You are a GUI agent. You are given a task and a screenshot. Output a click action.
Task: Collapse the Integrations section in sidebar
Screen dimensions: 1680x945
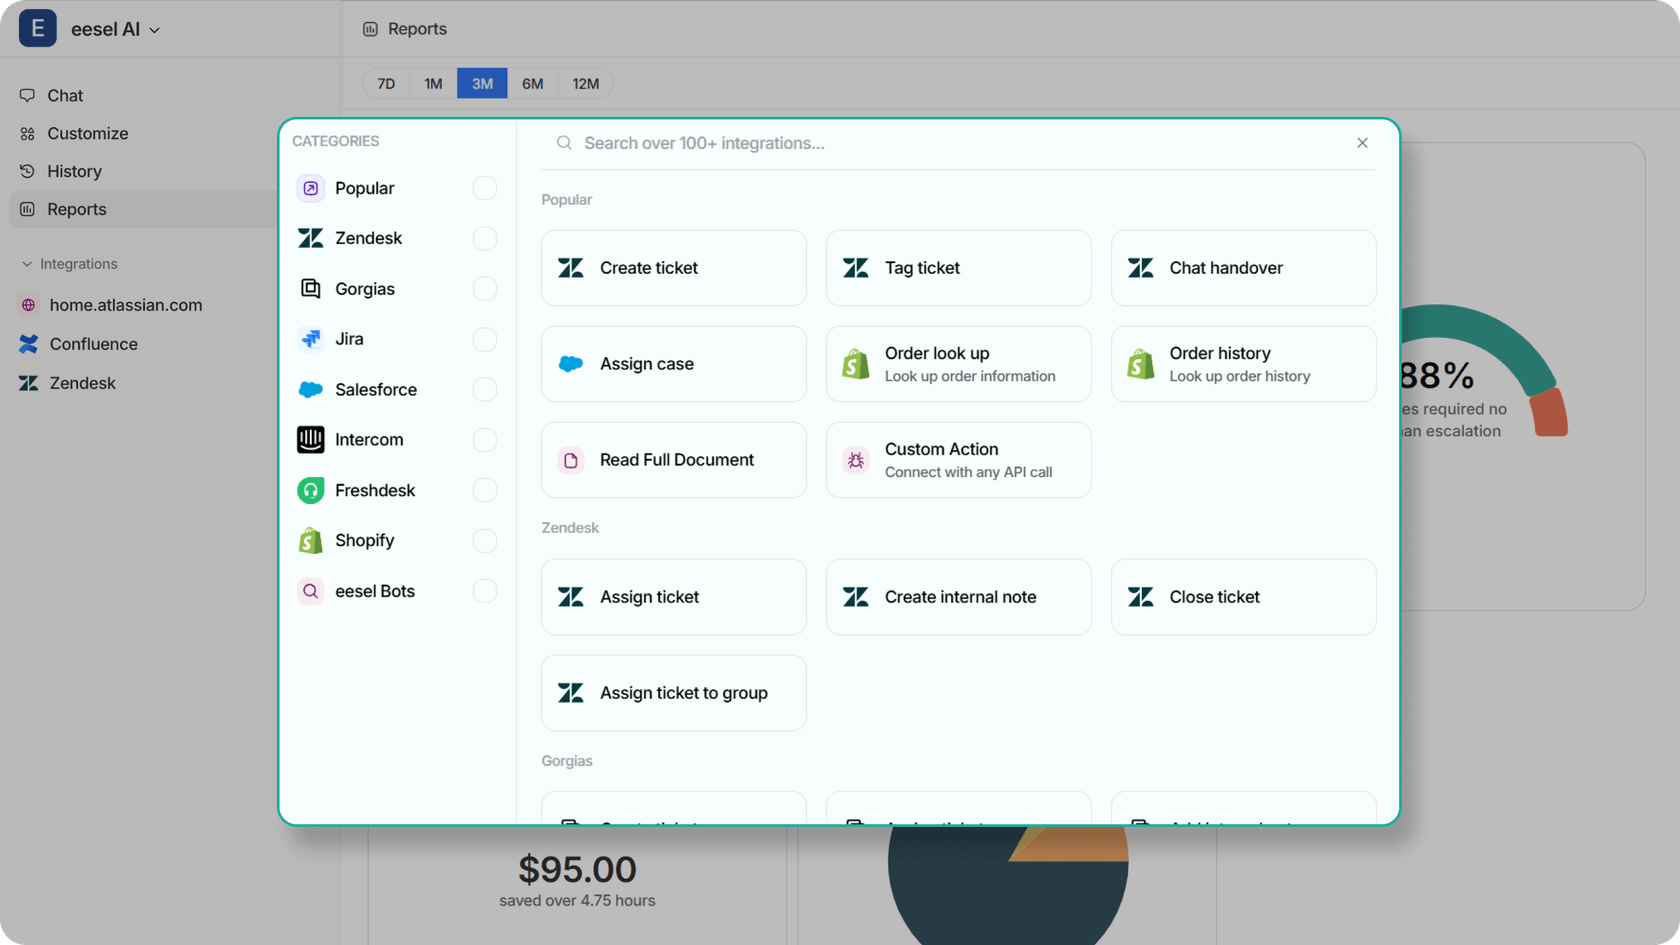click(27, 264)
